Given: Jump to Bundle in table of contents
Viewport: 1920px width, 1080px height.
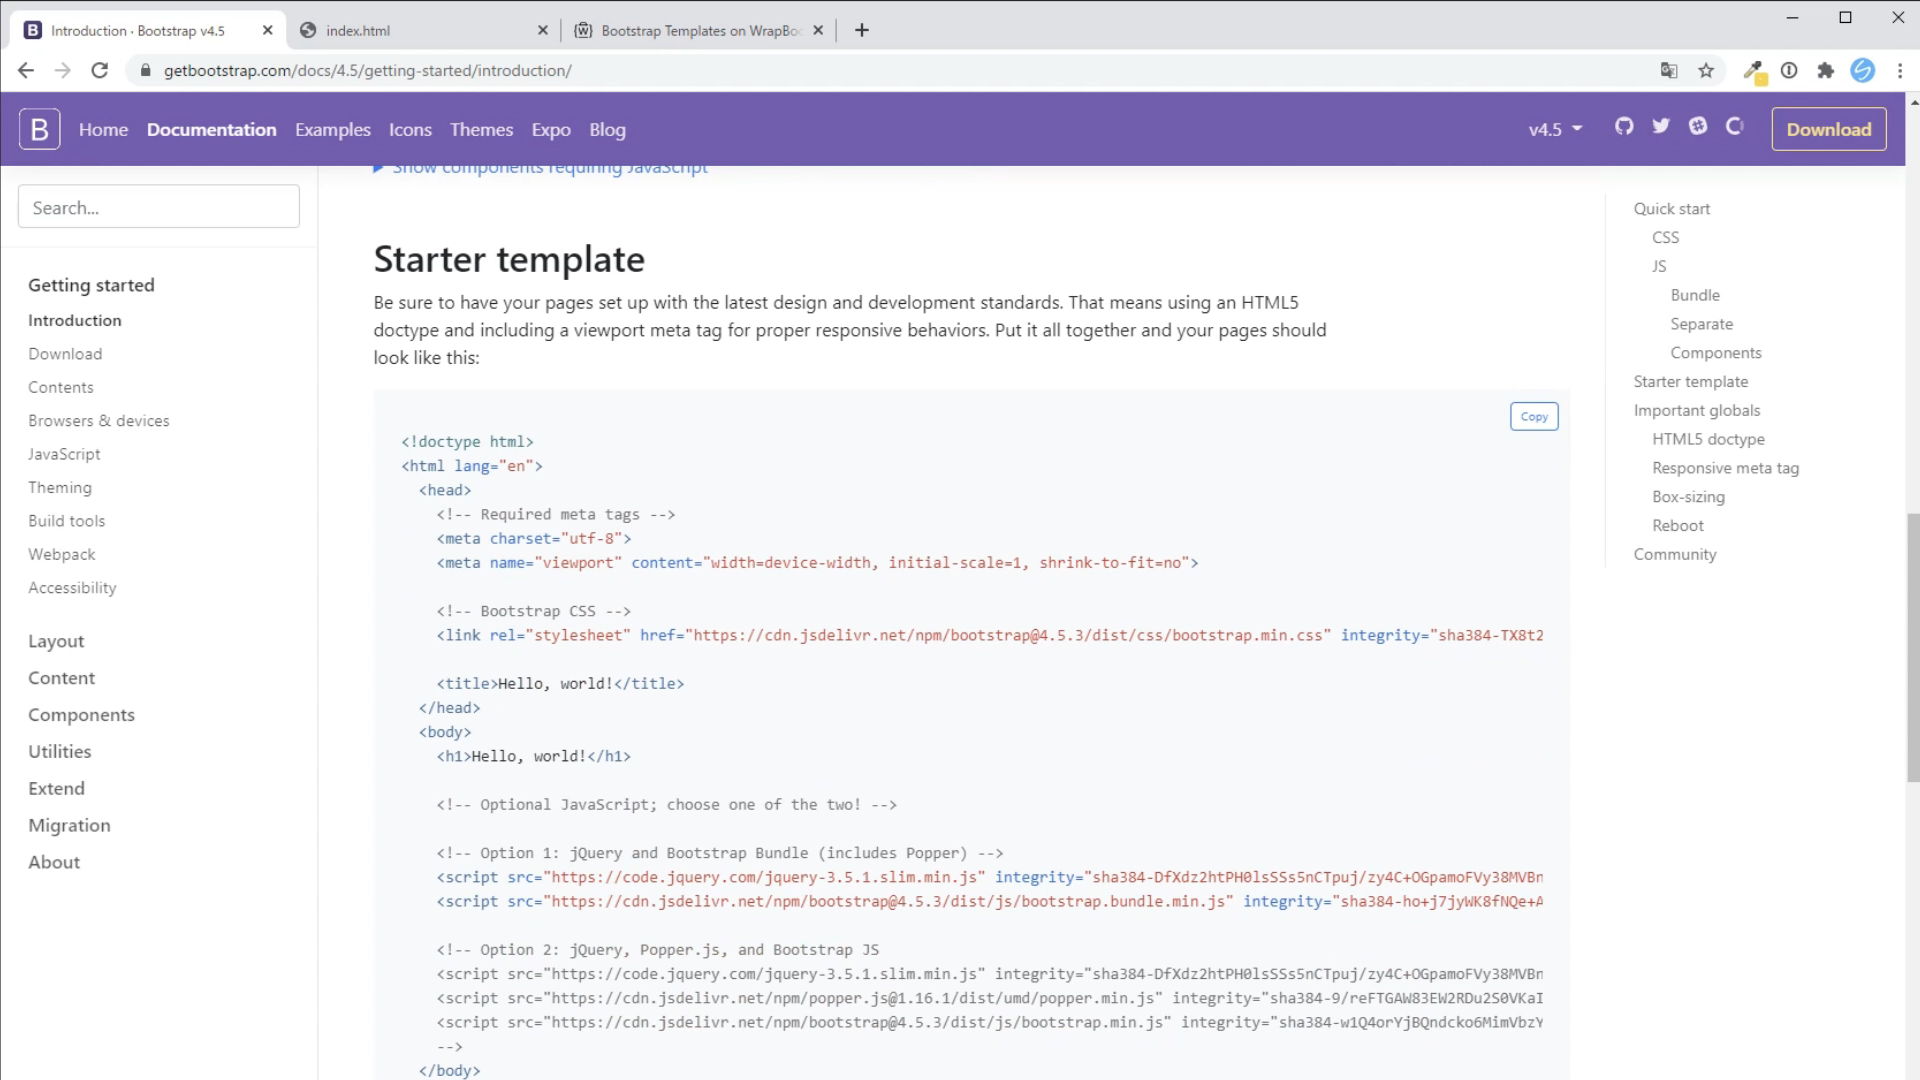Looking at the screenshot, I should [1695, 295].
